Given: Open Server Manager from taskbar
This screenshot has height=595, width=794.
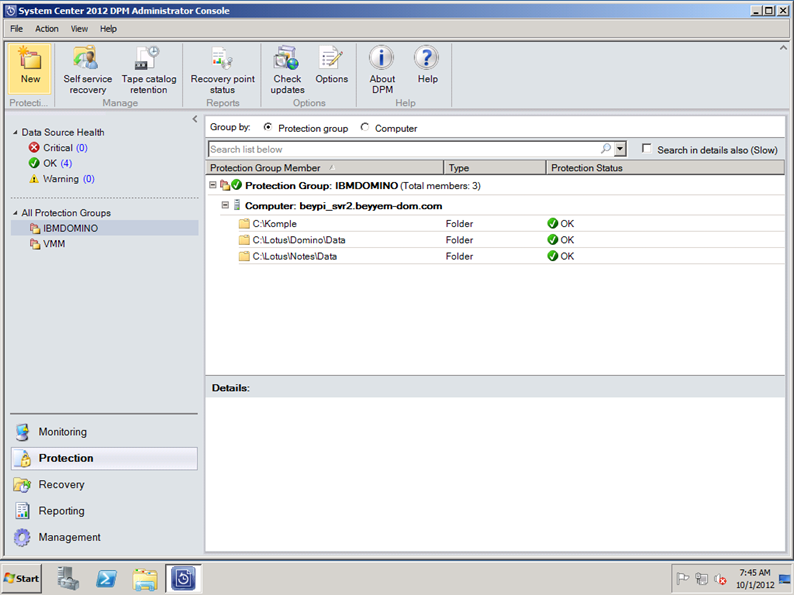Looking at the screenshot, I should point(68,578).
